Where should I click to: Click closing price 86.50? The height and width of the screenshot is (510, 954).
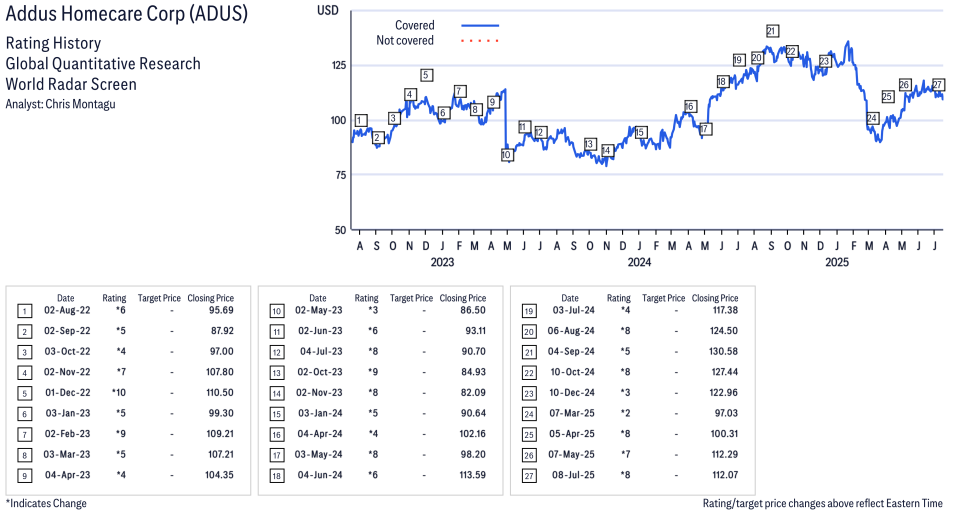point(473,310)
